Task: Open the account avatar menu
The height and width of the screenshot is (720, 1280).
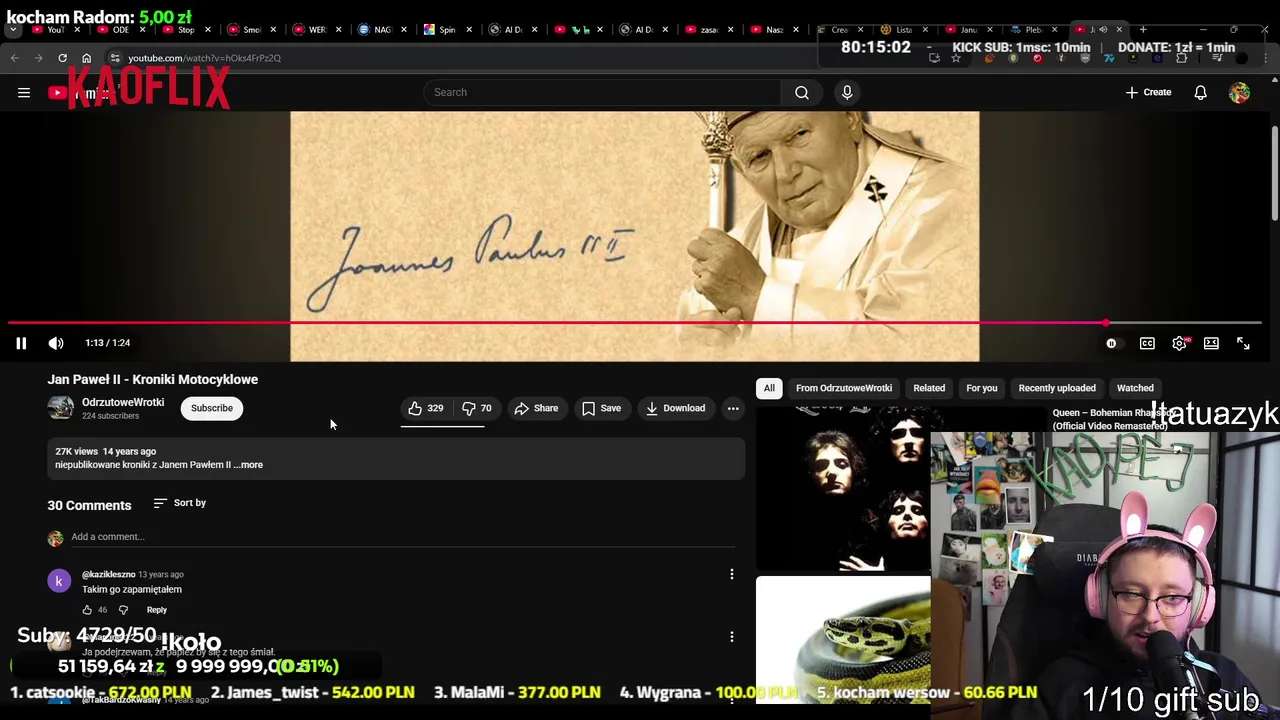Action: 1239,92
